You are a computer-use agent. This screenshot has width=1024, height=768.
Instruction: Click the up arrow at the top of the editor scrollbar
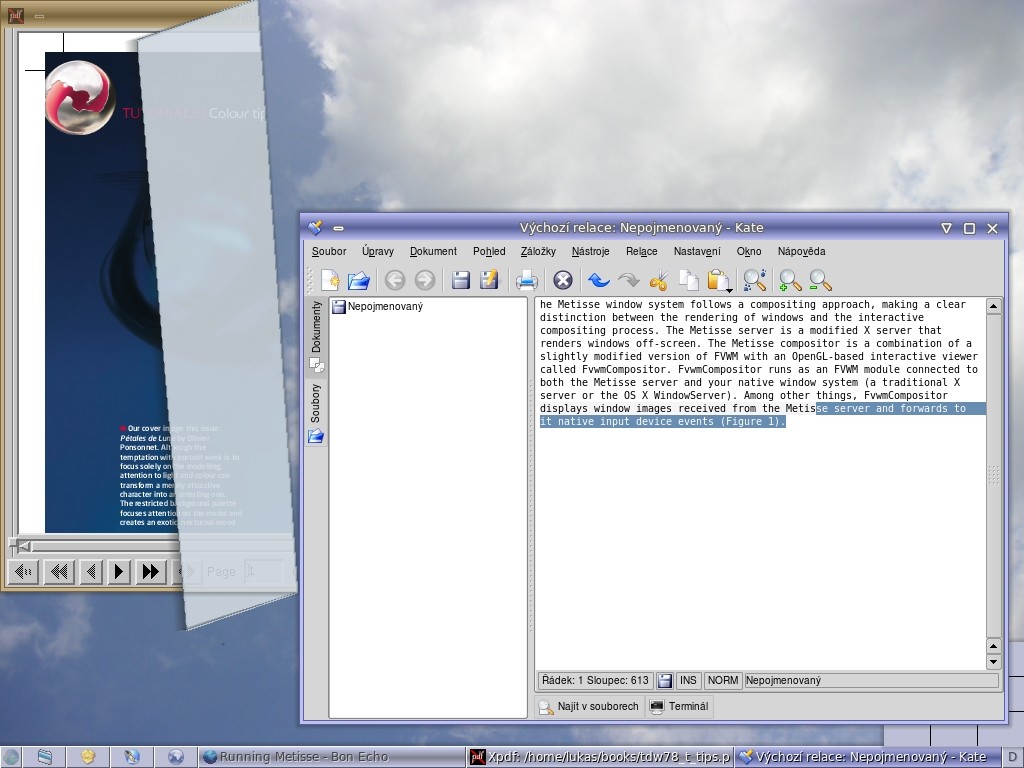993,306
